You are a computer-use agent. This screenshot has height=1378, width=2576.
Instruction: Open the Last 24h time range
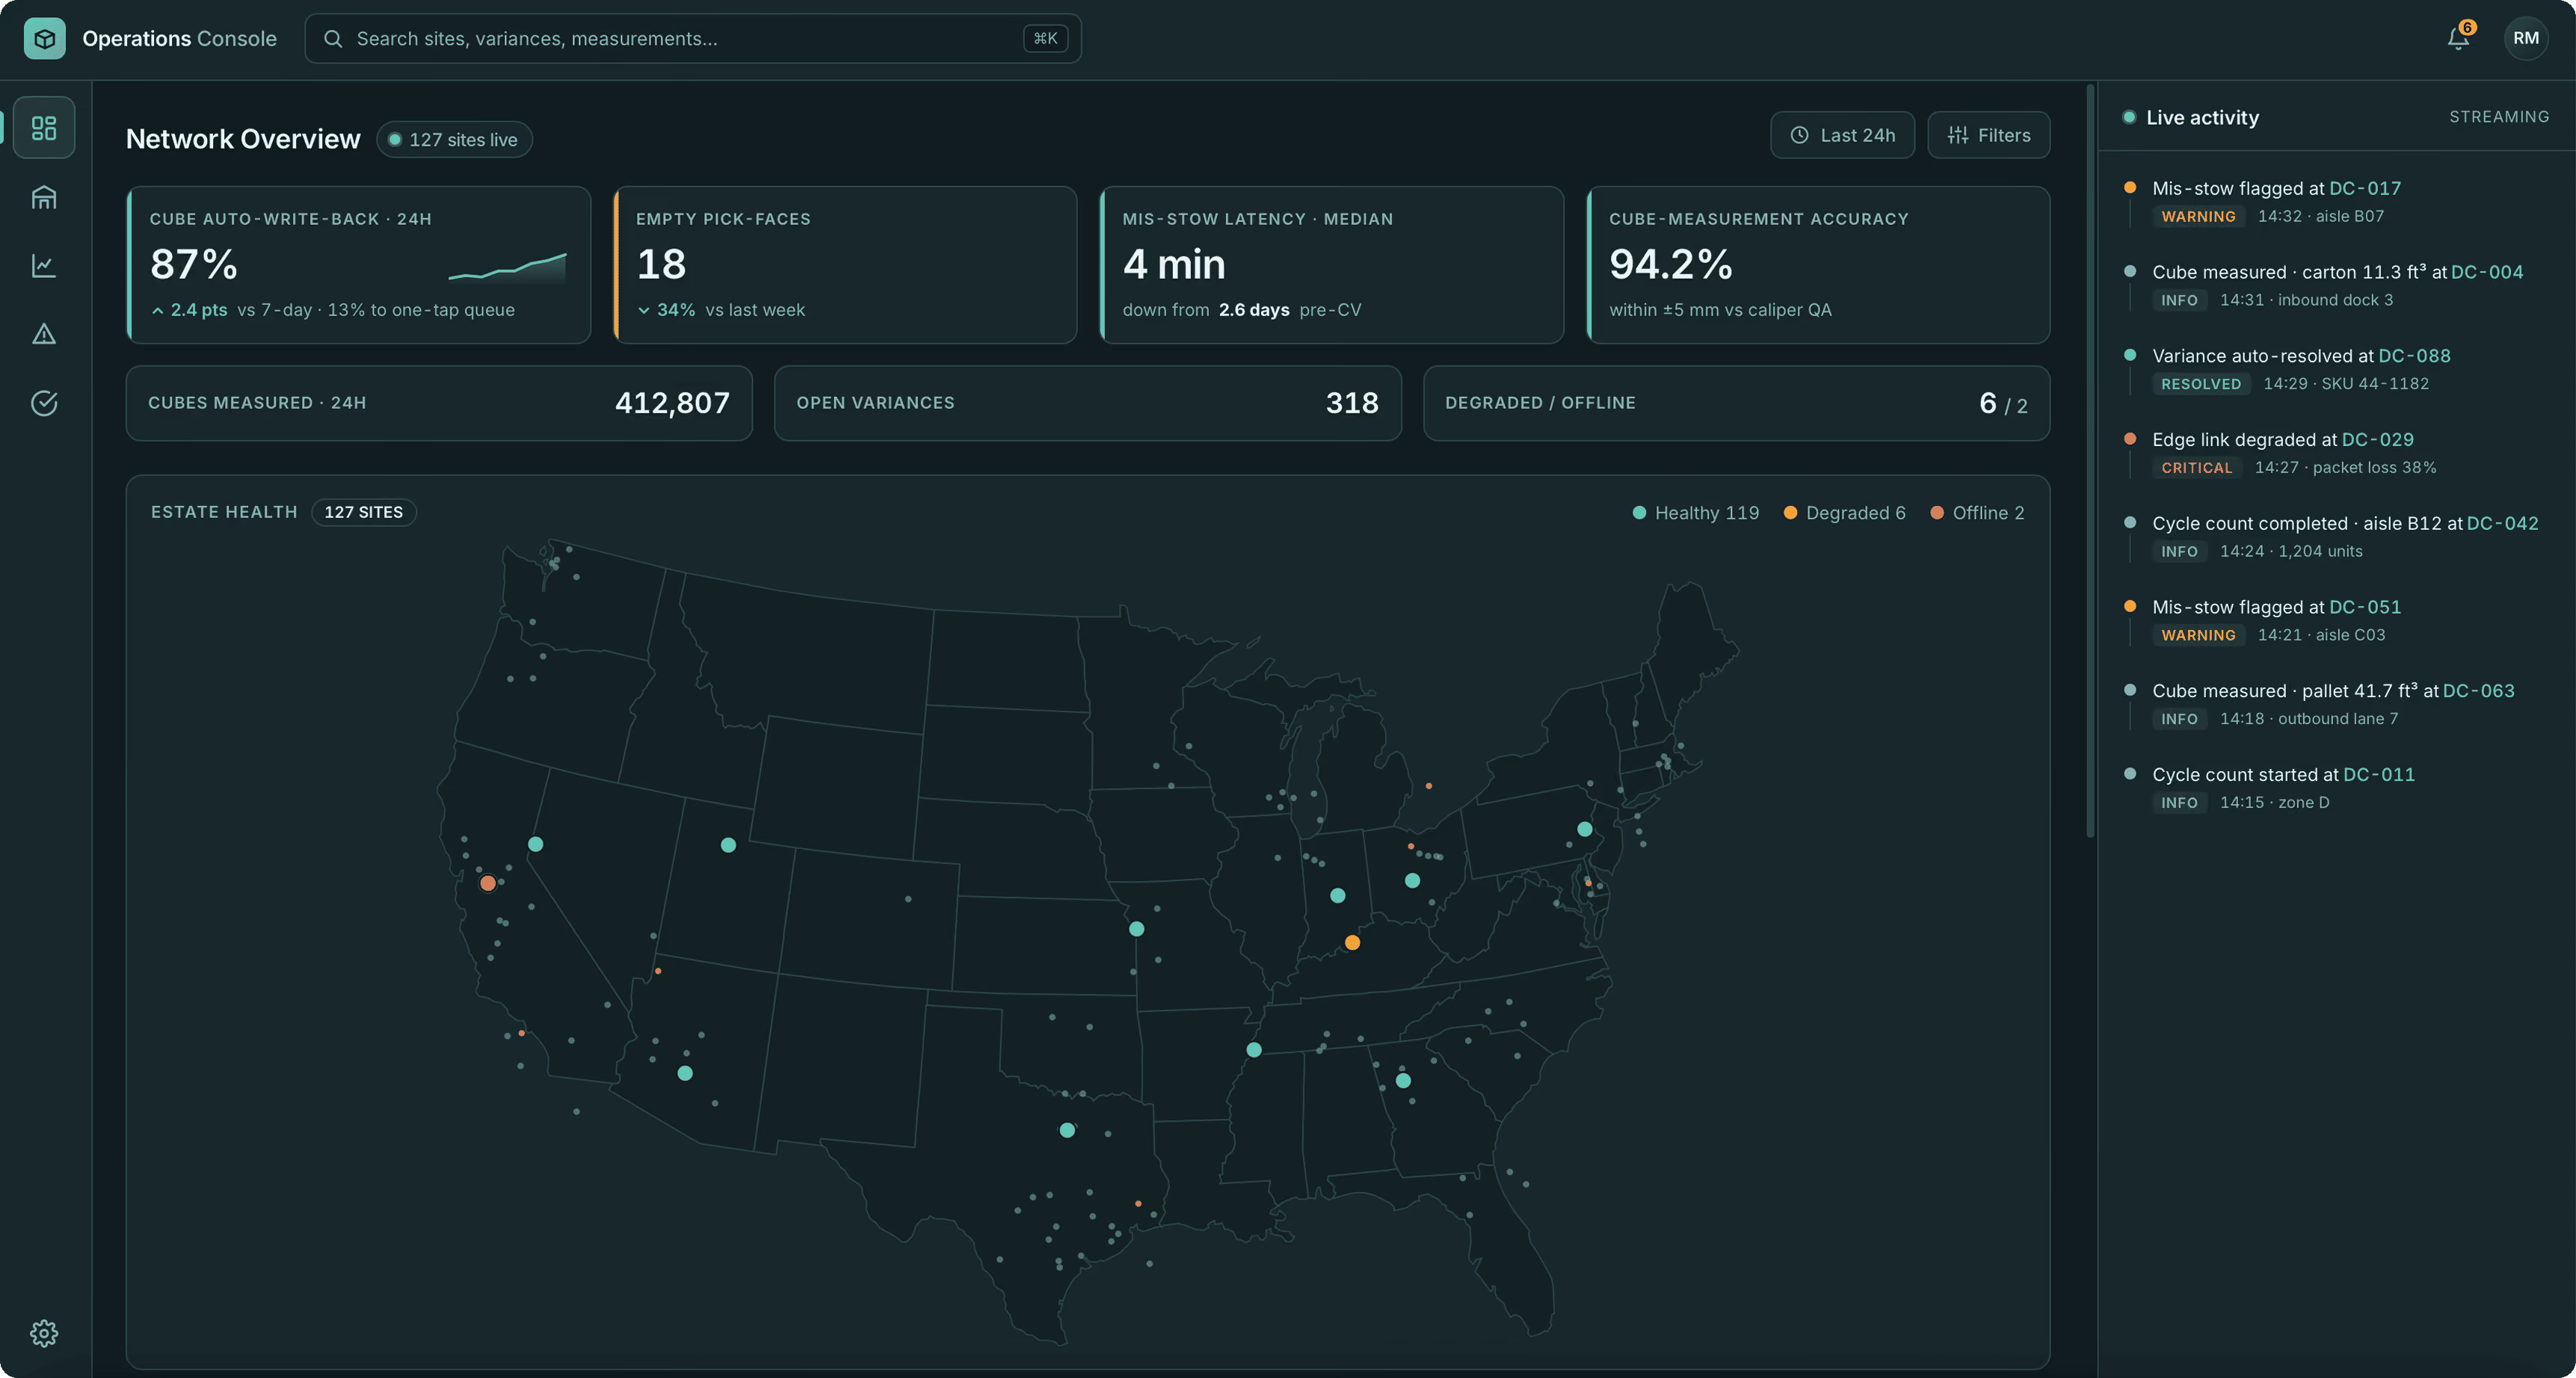pos(1842,135)
